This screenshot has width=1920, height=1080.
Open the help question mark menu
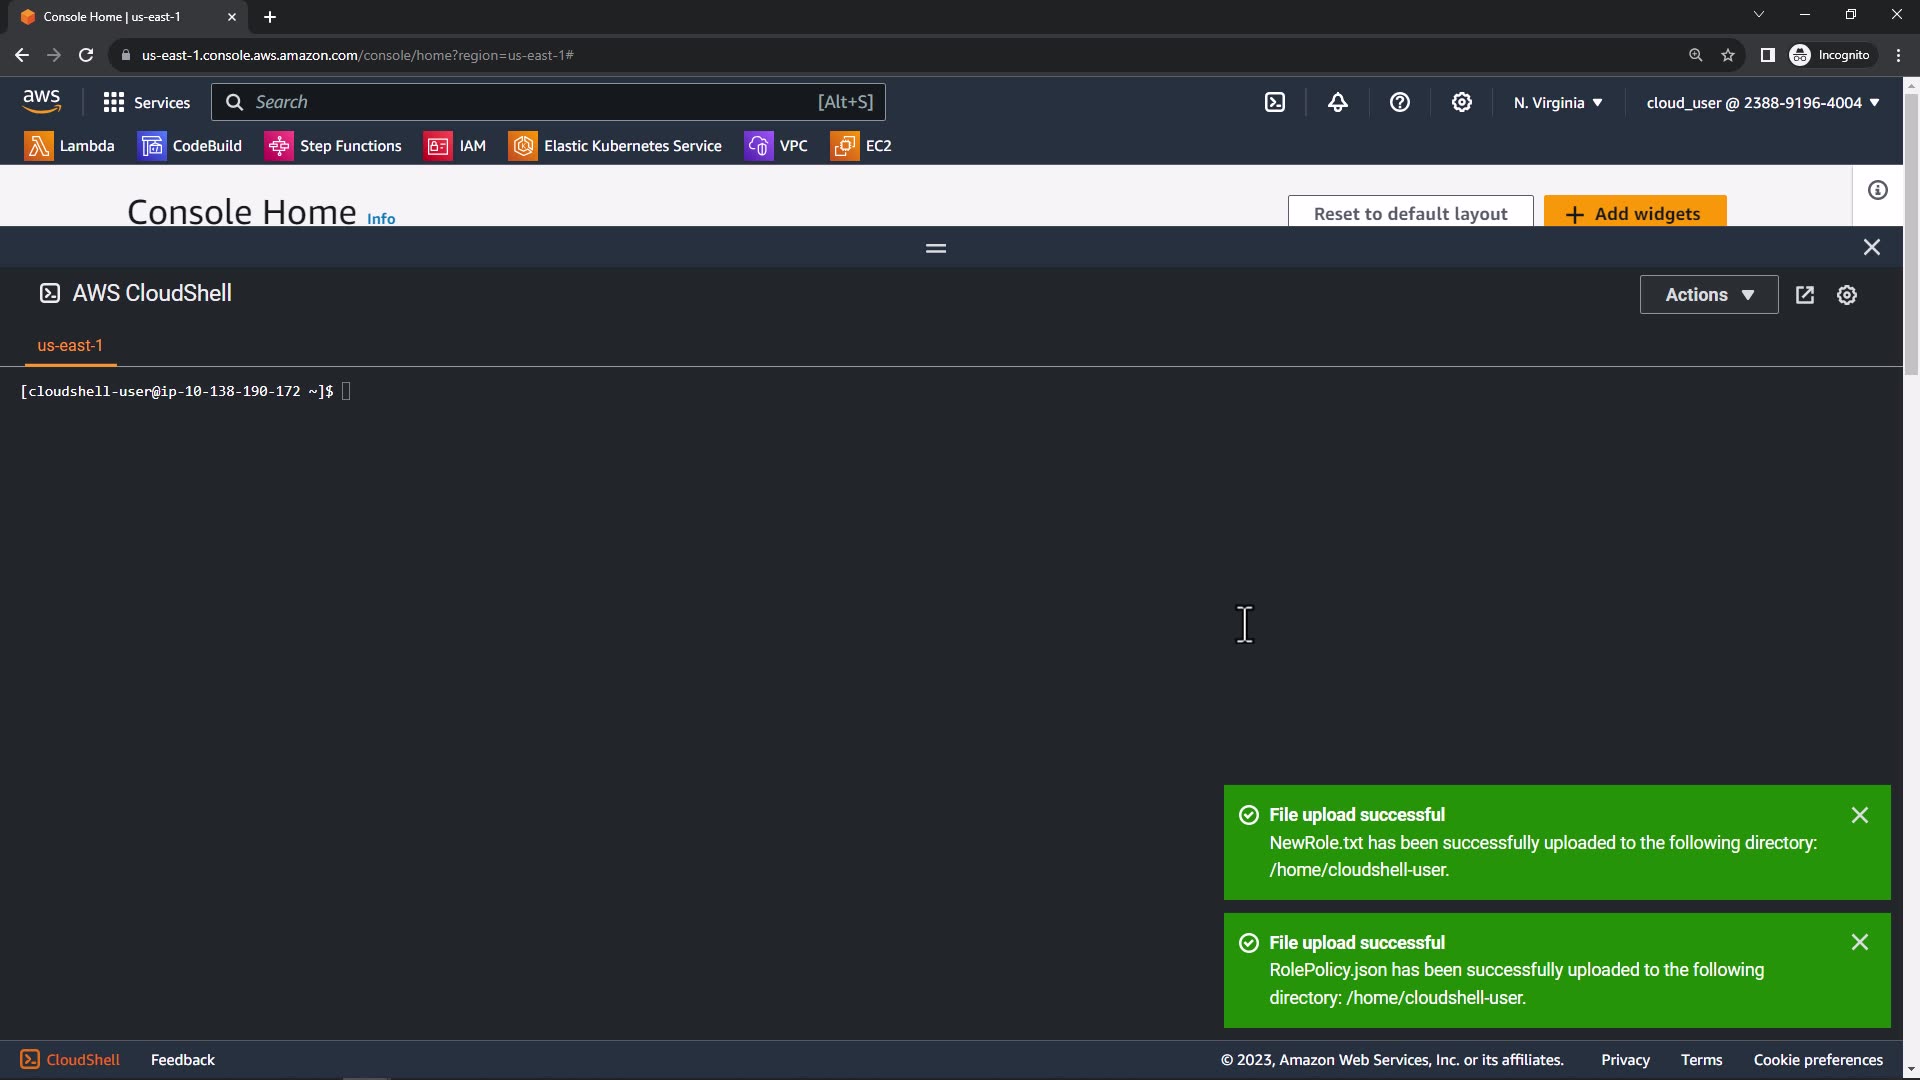coord(1399,102)
